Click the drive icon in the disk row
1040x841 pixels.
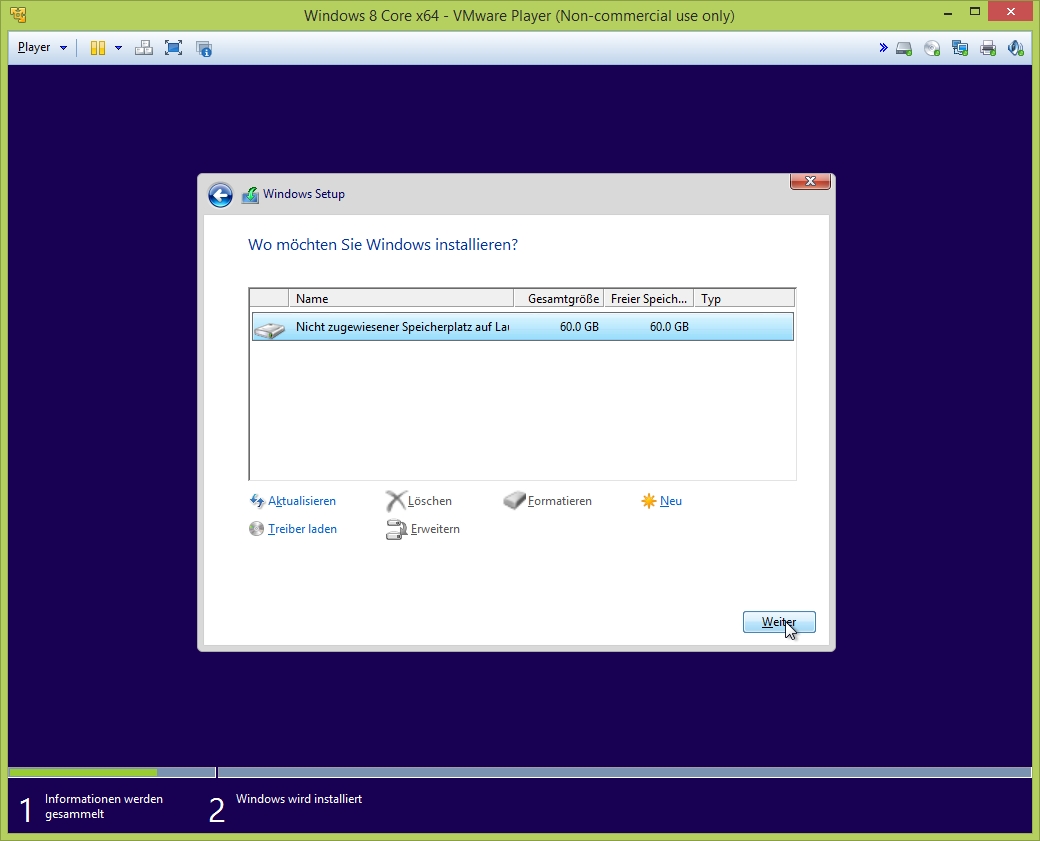pos(269,330)
